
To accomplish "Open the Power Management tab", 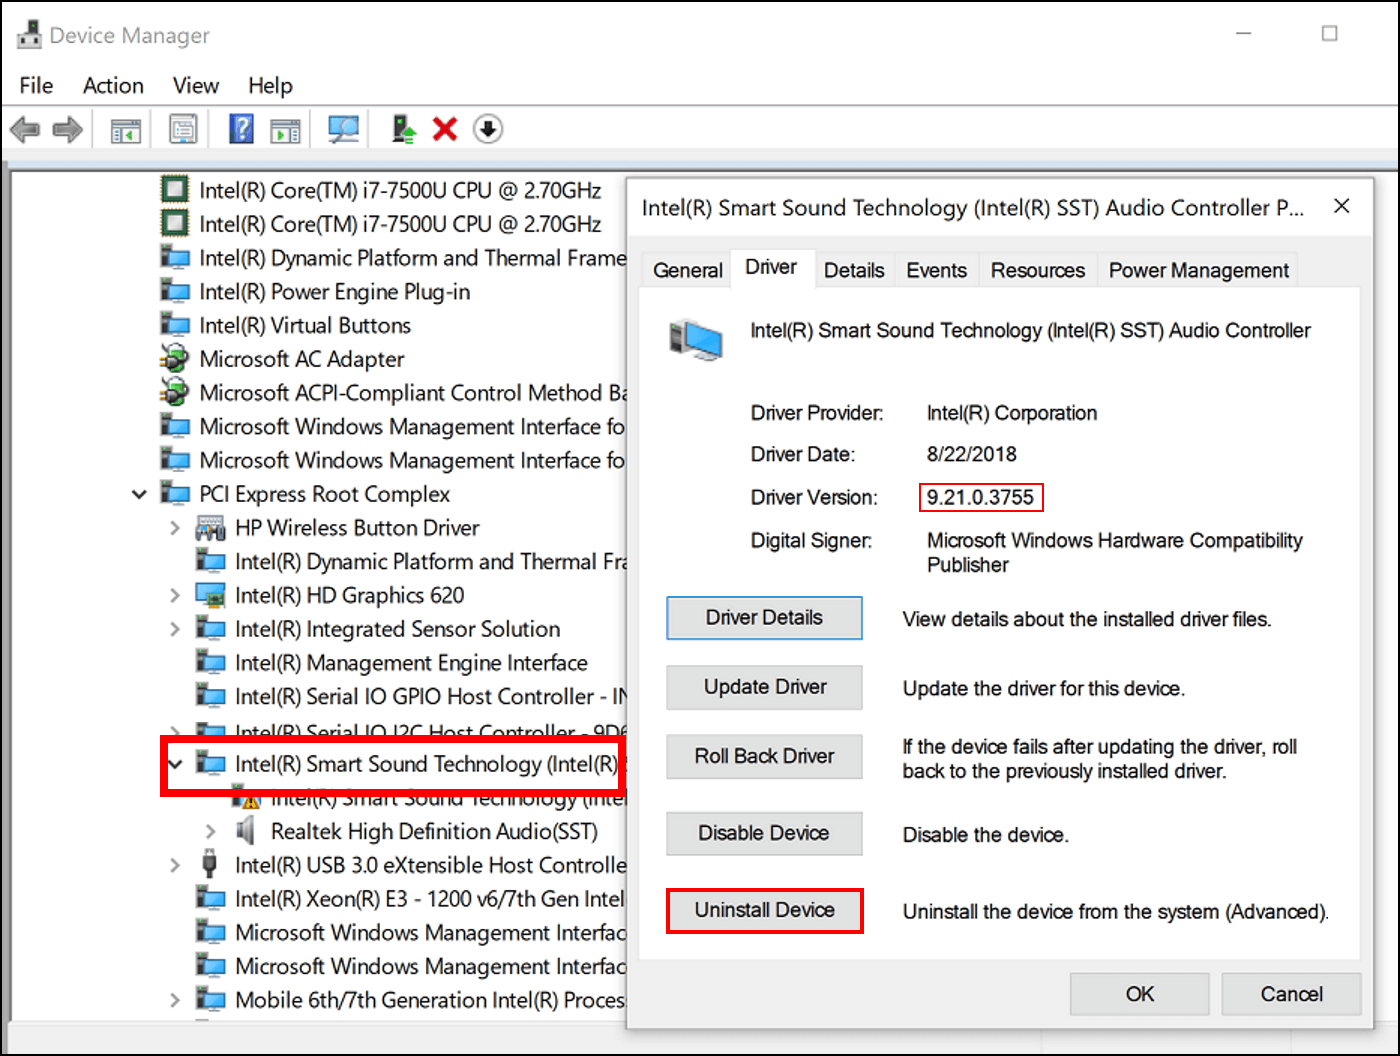I will pyautogui.click(x=1198, y=270).
